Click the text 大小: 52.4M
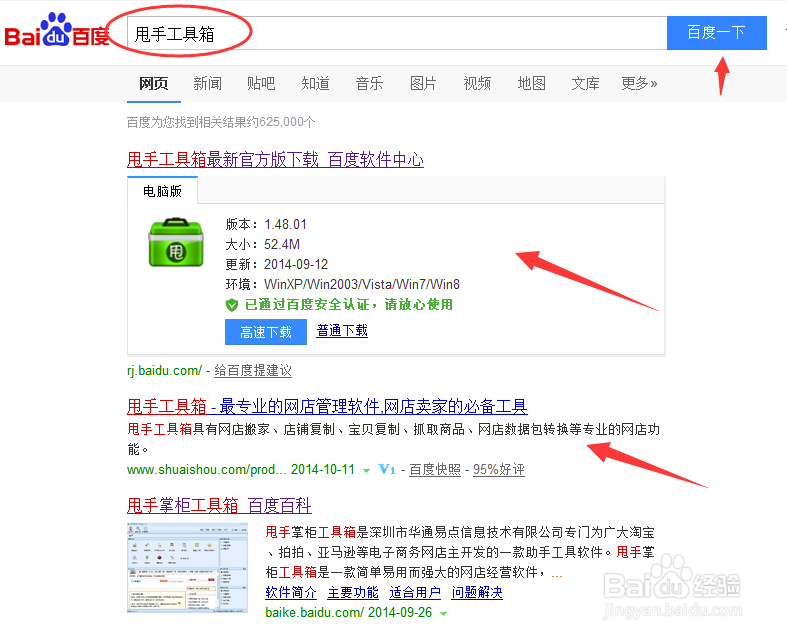This screenshot has width=787, height=638. tap(263, 244)
